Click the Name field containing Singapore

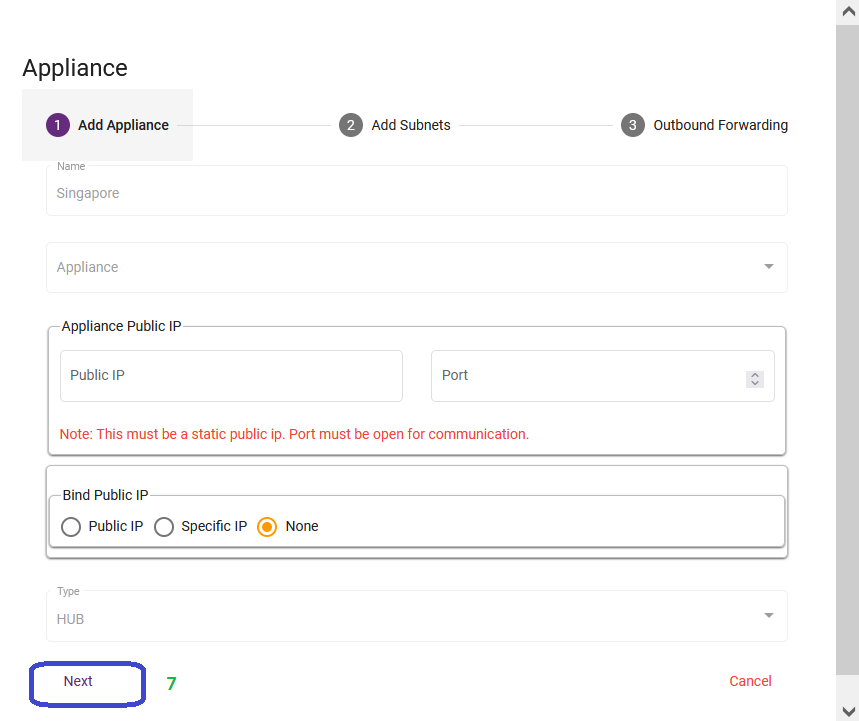(x=417, y=191)
